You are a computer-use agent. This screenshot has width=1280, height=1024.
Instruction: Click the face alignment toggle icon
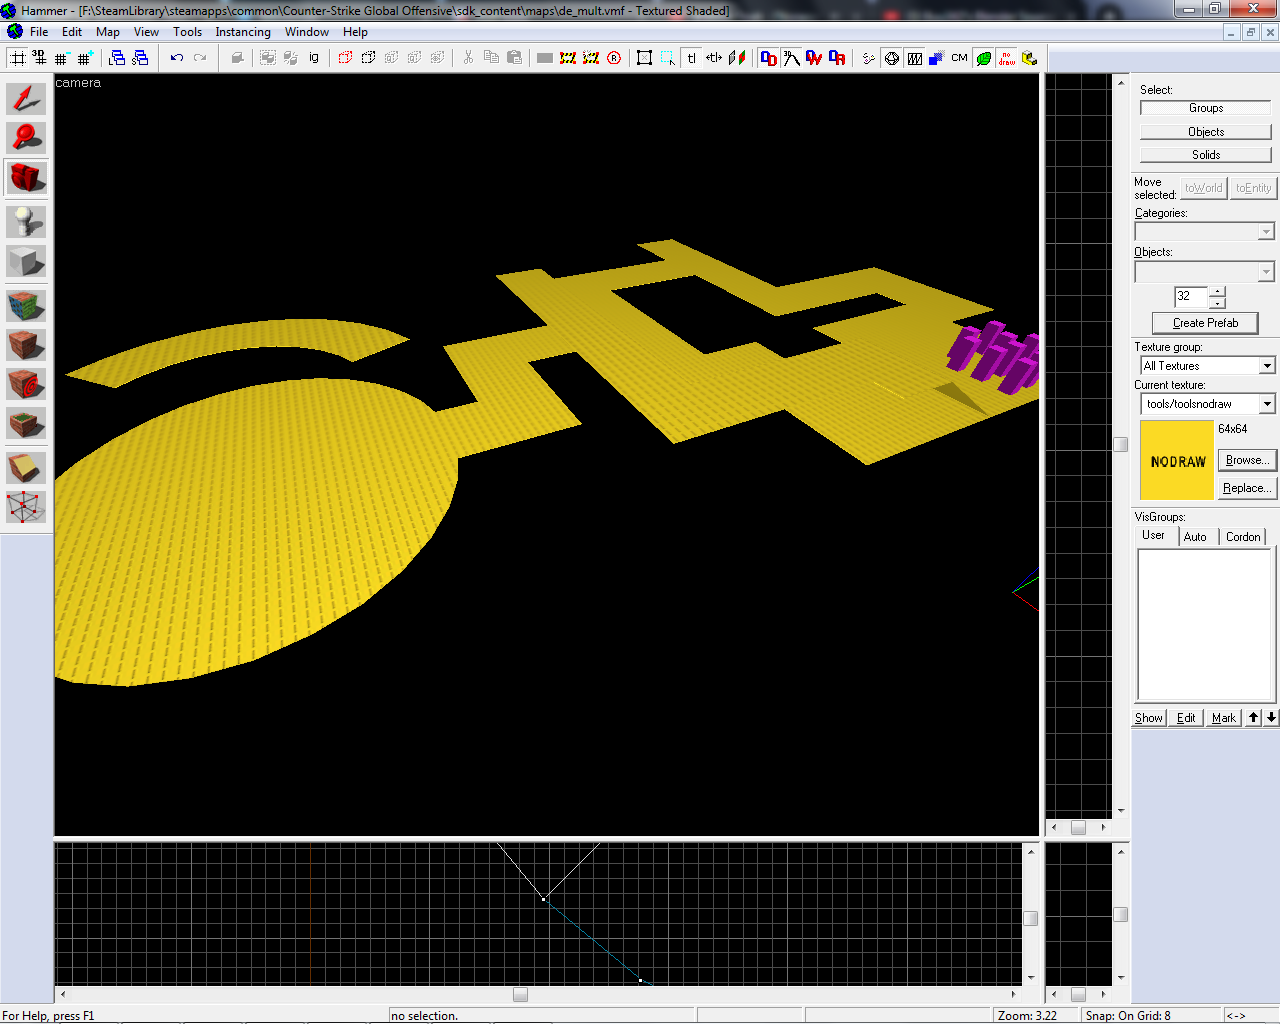pos(737,58)
